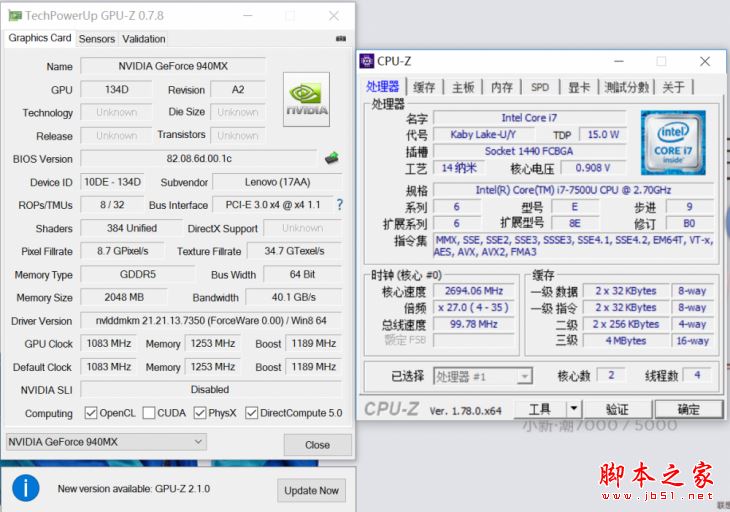Click the L3 cache value 4 MBytes
The height and width of the screenshot is (512, 730).
coord(626,341)
